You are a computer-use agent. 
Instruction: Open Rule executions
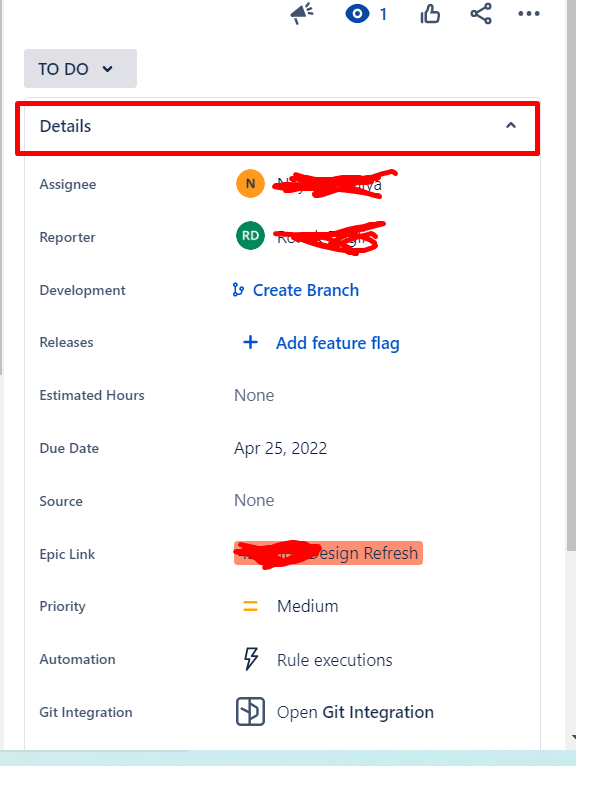pos(335,660)
